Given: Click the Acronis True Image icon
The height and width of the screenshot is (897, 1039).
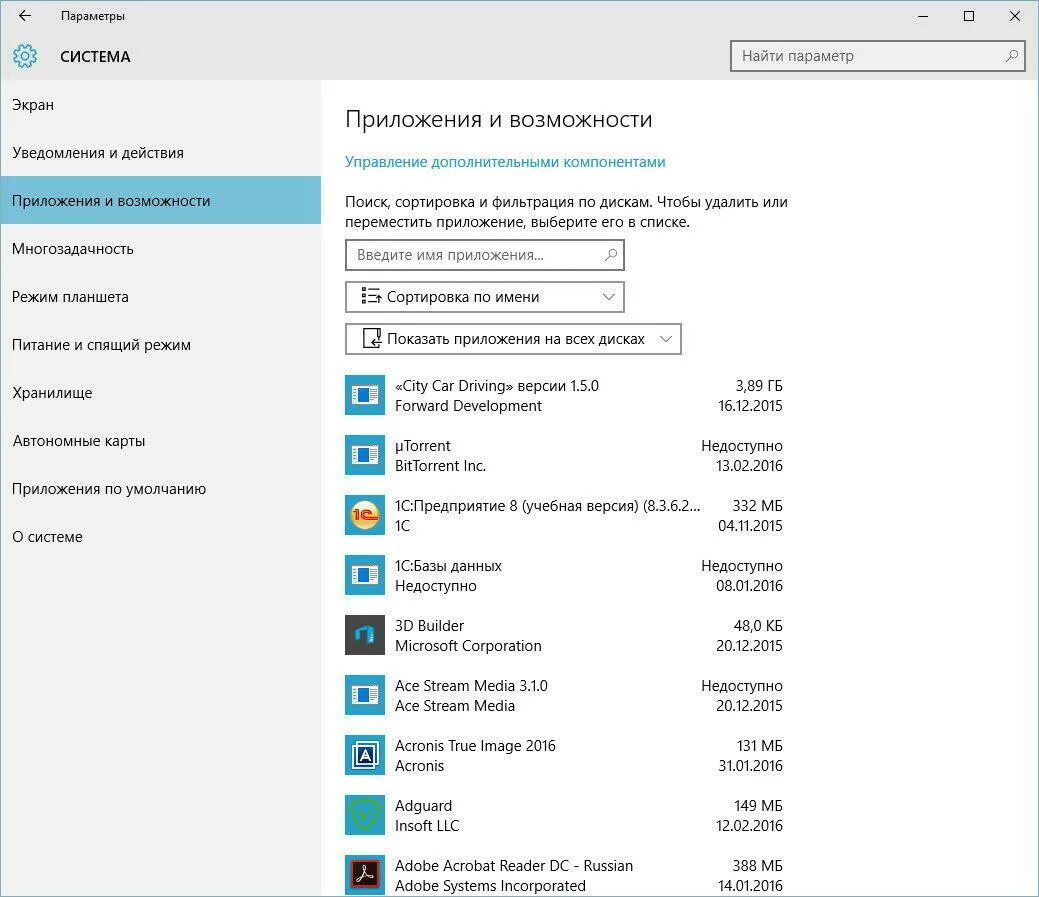Looking at the screenshot, I should point(364,755).
